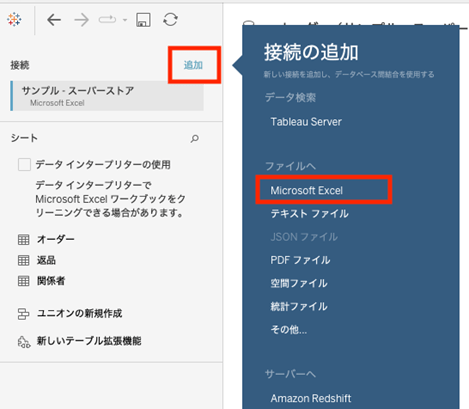Viewport: 469px width, 409px height.
Task: Click the ファイルへ section heading
Action: (290, 166)
